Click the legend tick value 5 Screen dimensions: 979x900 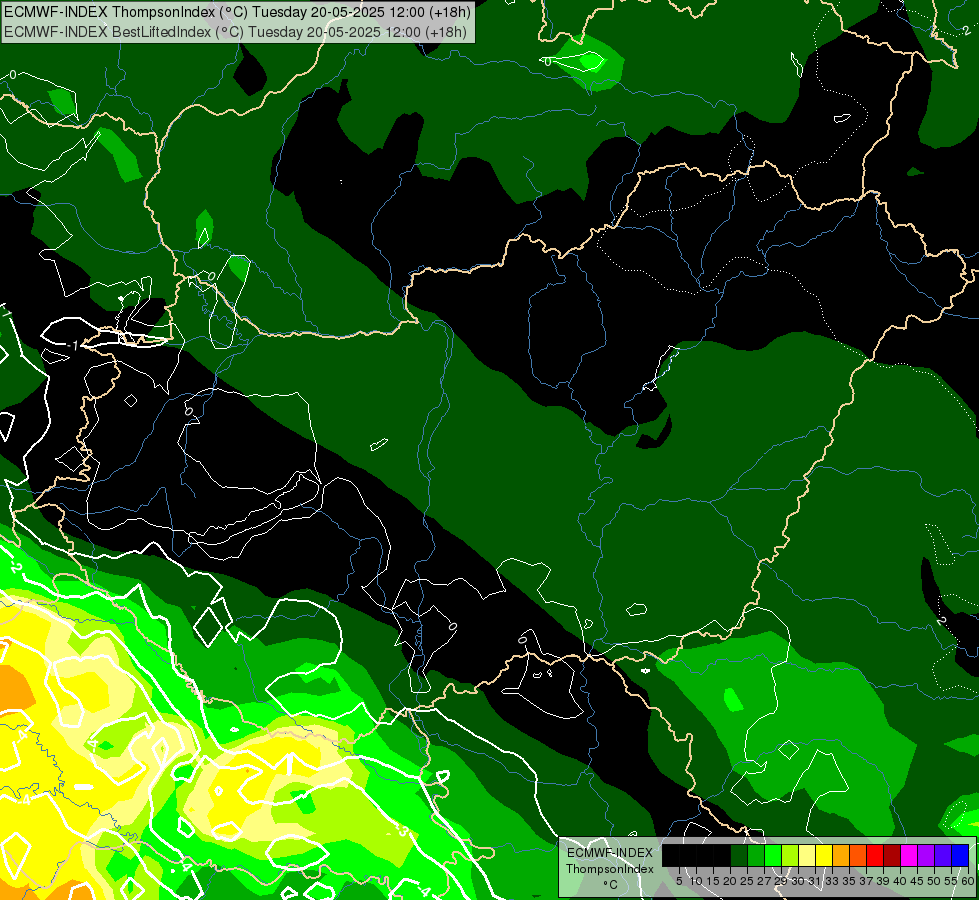coord(679,881)
